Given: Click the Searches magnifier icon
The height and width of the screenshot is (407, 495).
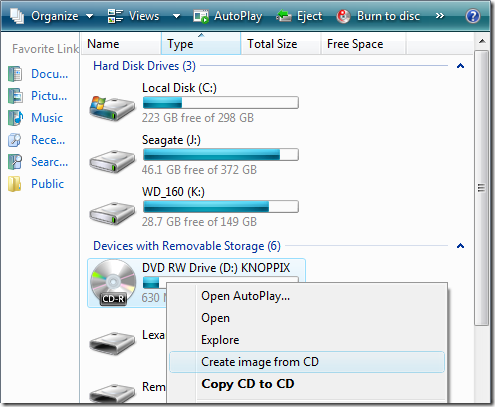Looking at the screenshot, I should (15, 162).
